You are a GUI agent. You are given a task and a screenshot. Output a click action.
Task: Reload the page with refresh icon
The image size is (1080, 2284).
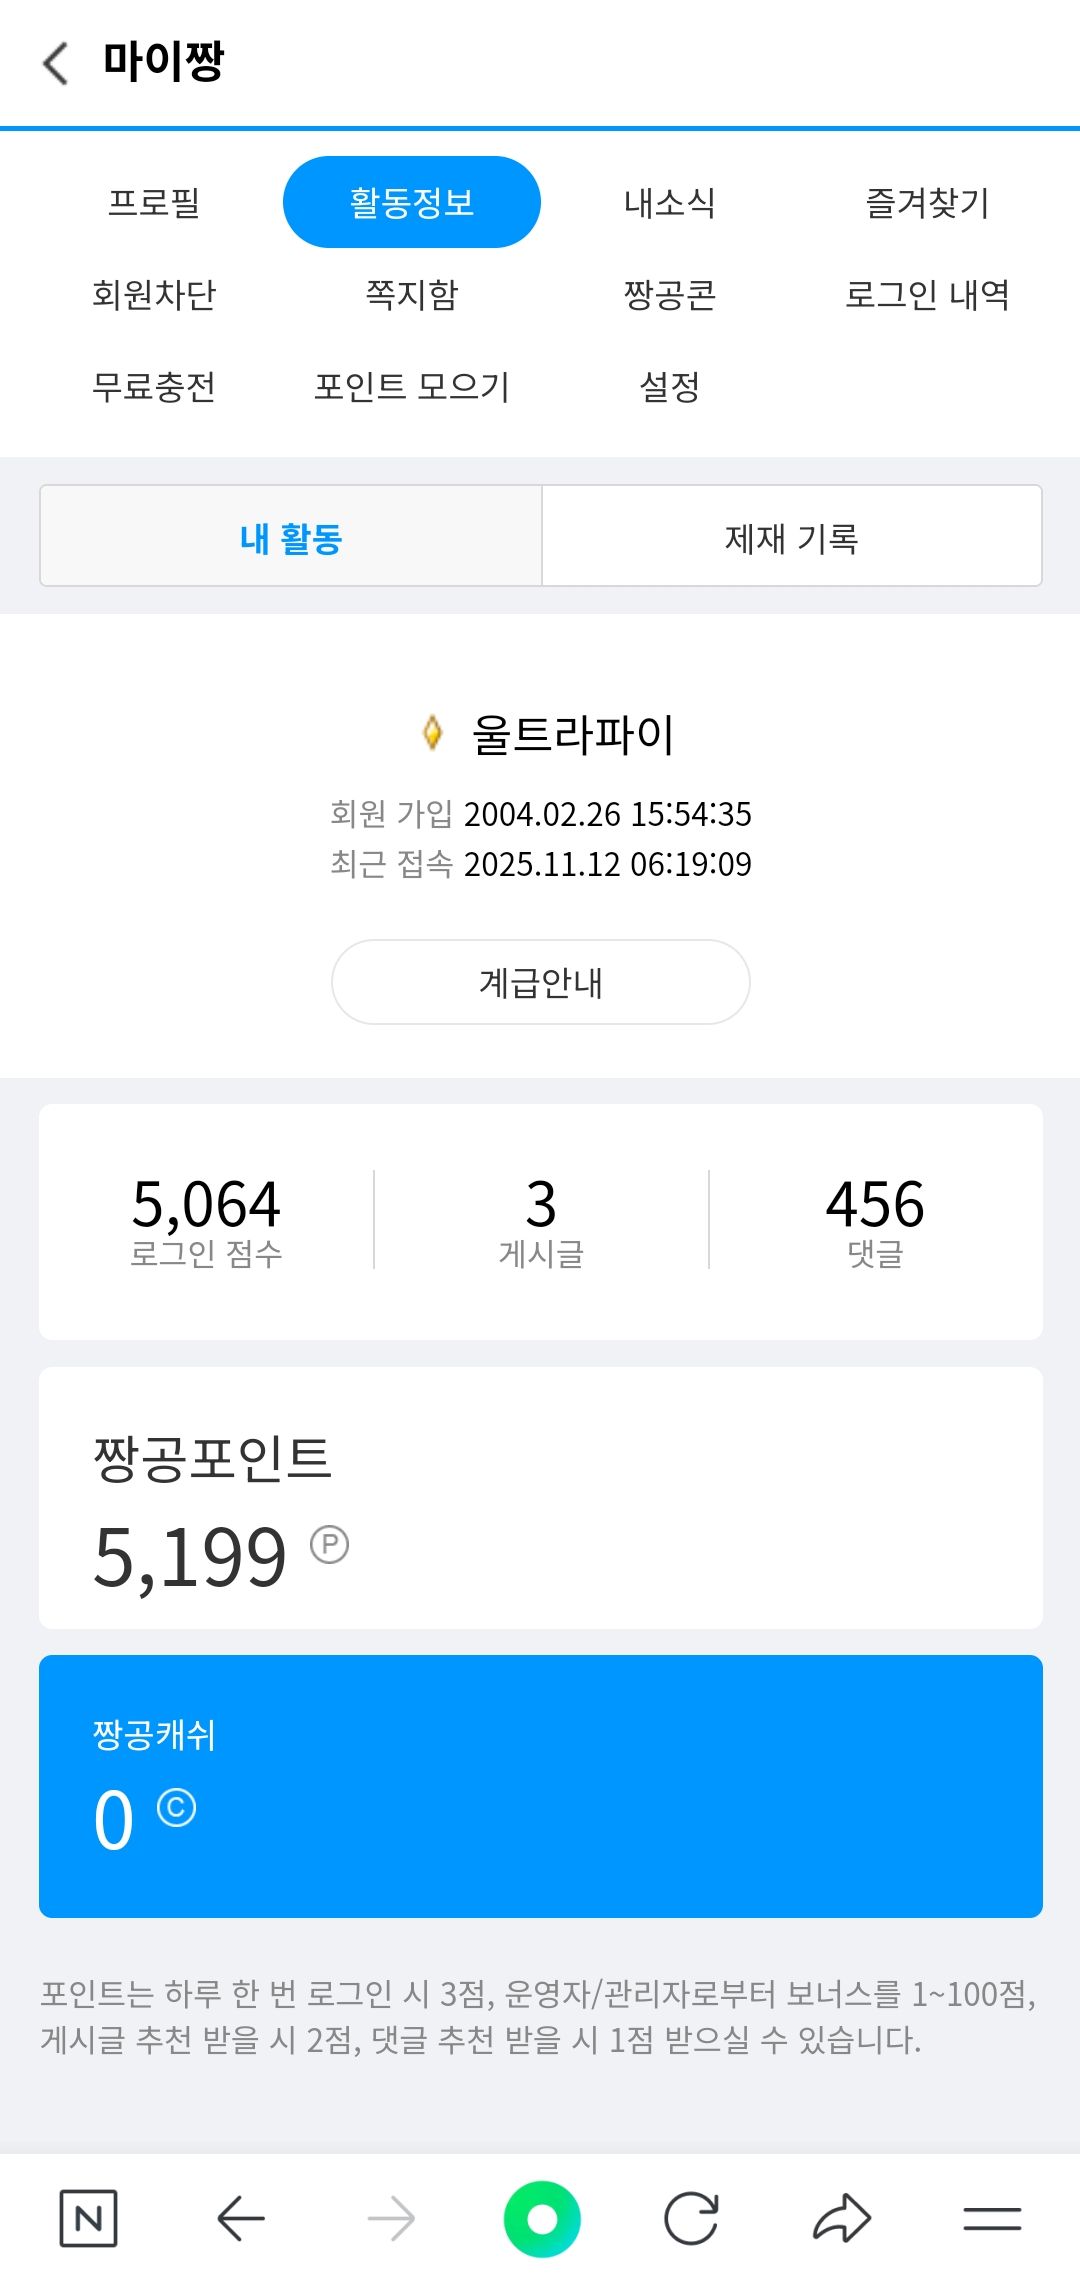[x=691, y=2218]
